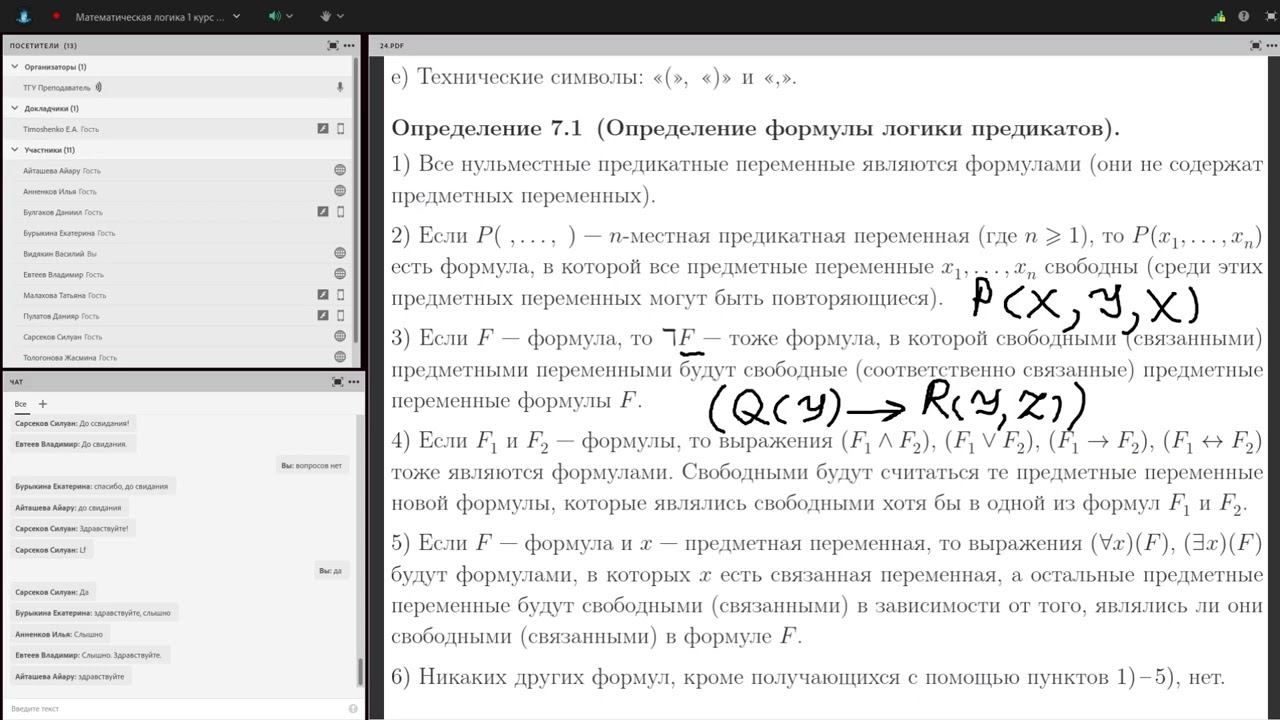This screenshot has width=1280, height=720.
Task: Click the 24.PDF pod title
Action: coord(391,46)
